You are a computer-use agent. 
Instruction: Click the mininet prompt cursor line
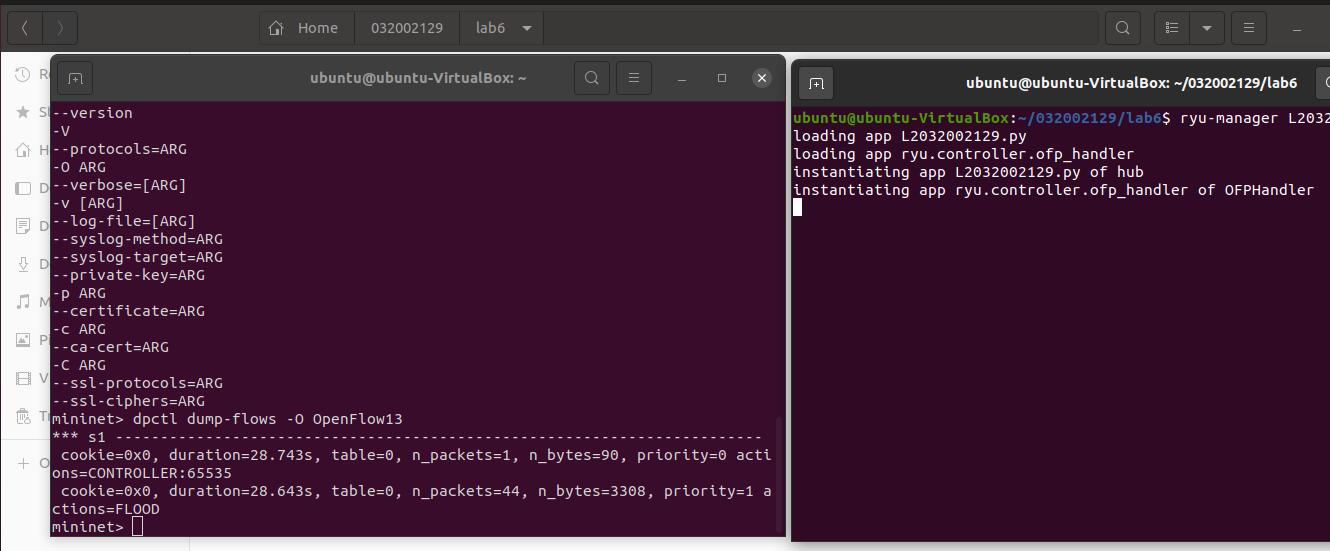[x=97, y=527]
